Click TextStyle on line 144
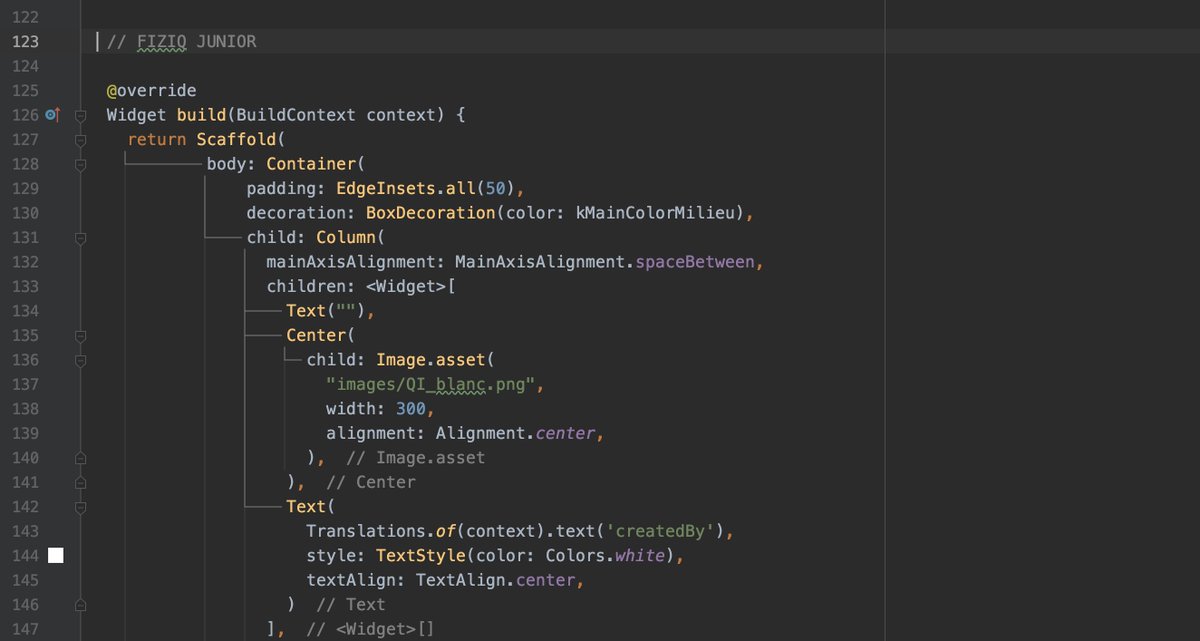The width and height of the screenshot is (1200, 641). pos(420,555)
